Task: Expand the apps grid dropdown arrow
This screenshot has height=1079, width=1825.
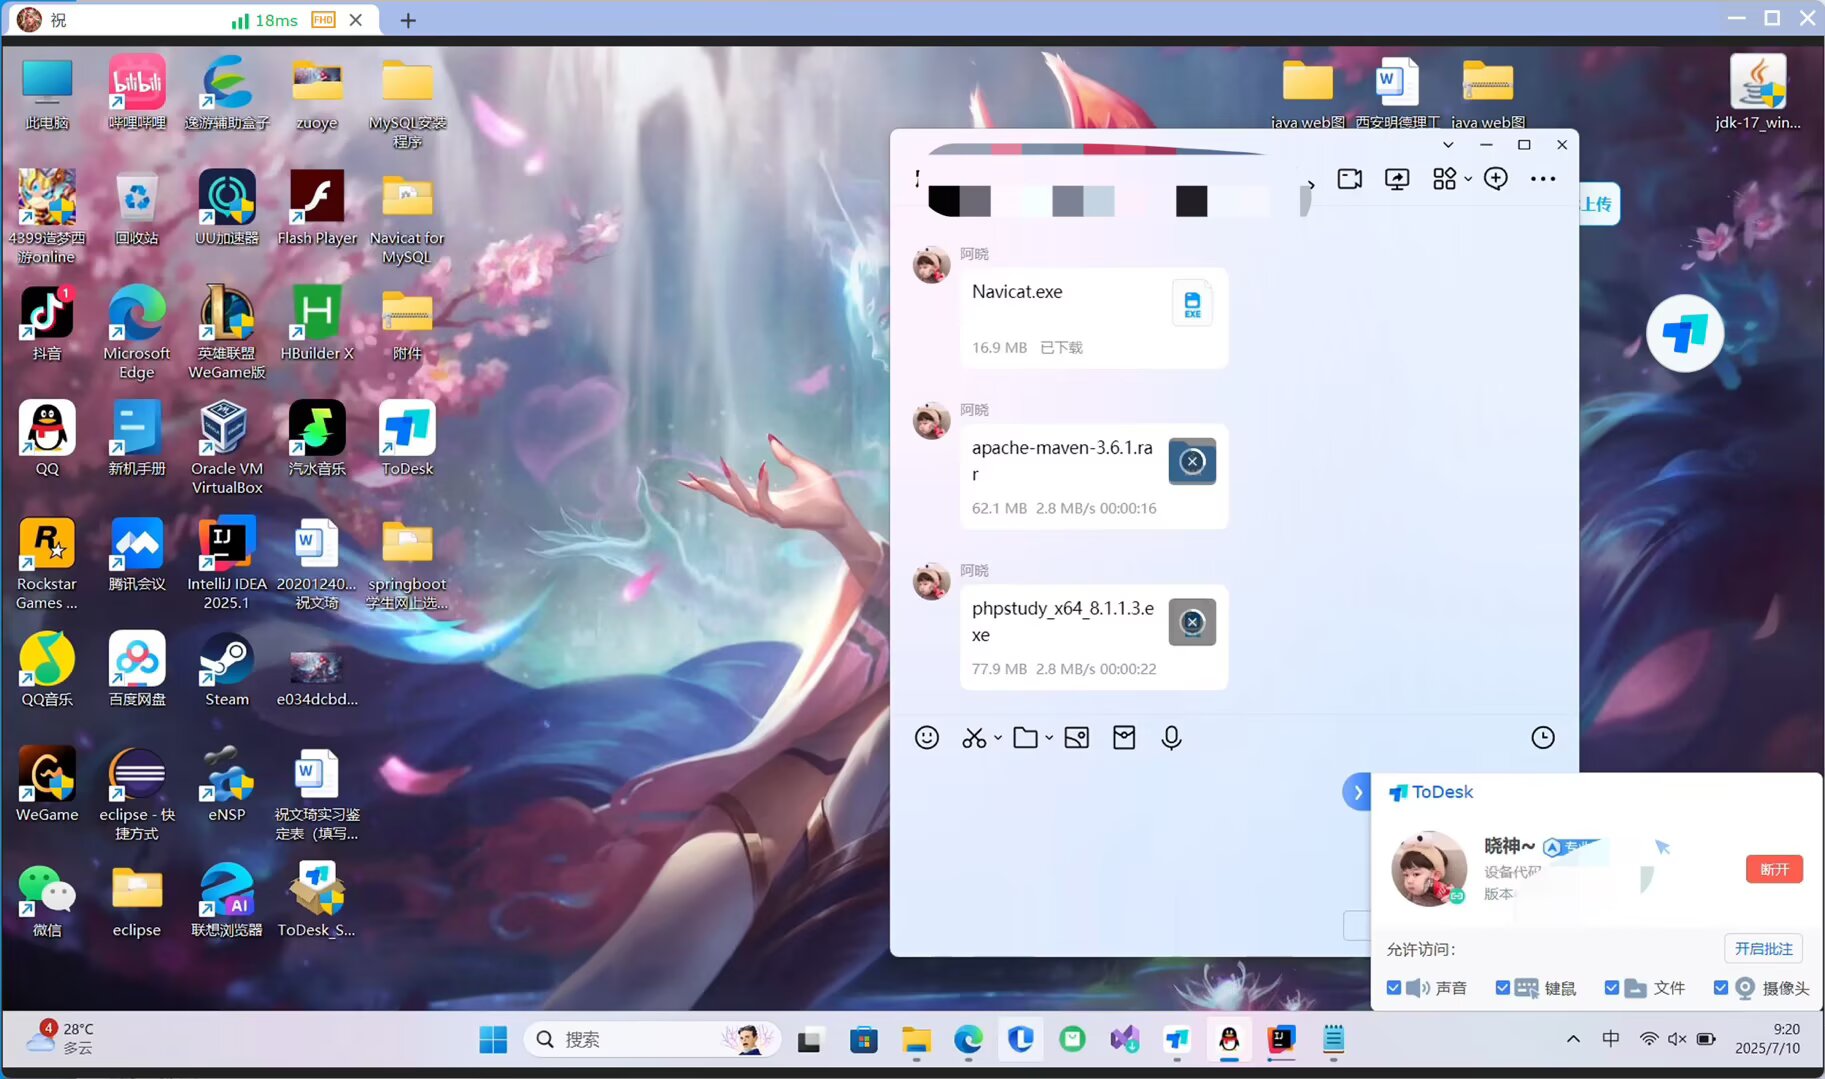Action: click(x=1468, y=180)
